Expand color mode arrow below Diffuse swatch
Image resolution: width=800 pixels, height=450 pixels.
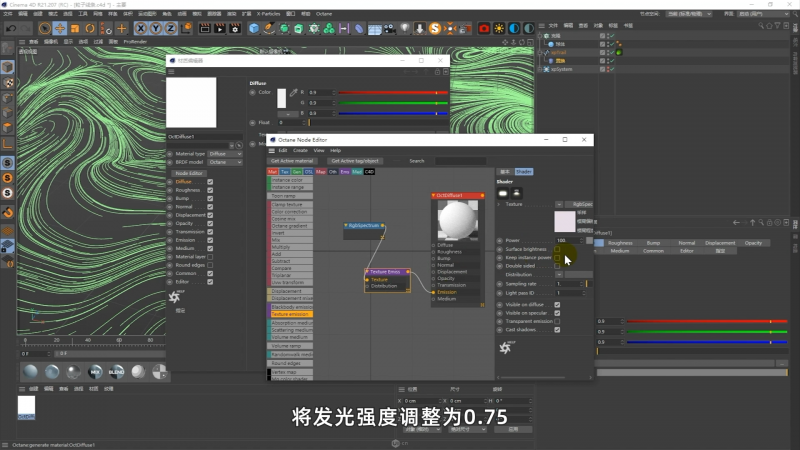click(288, 113)
